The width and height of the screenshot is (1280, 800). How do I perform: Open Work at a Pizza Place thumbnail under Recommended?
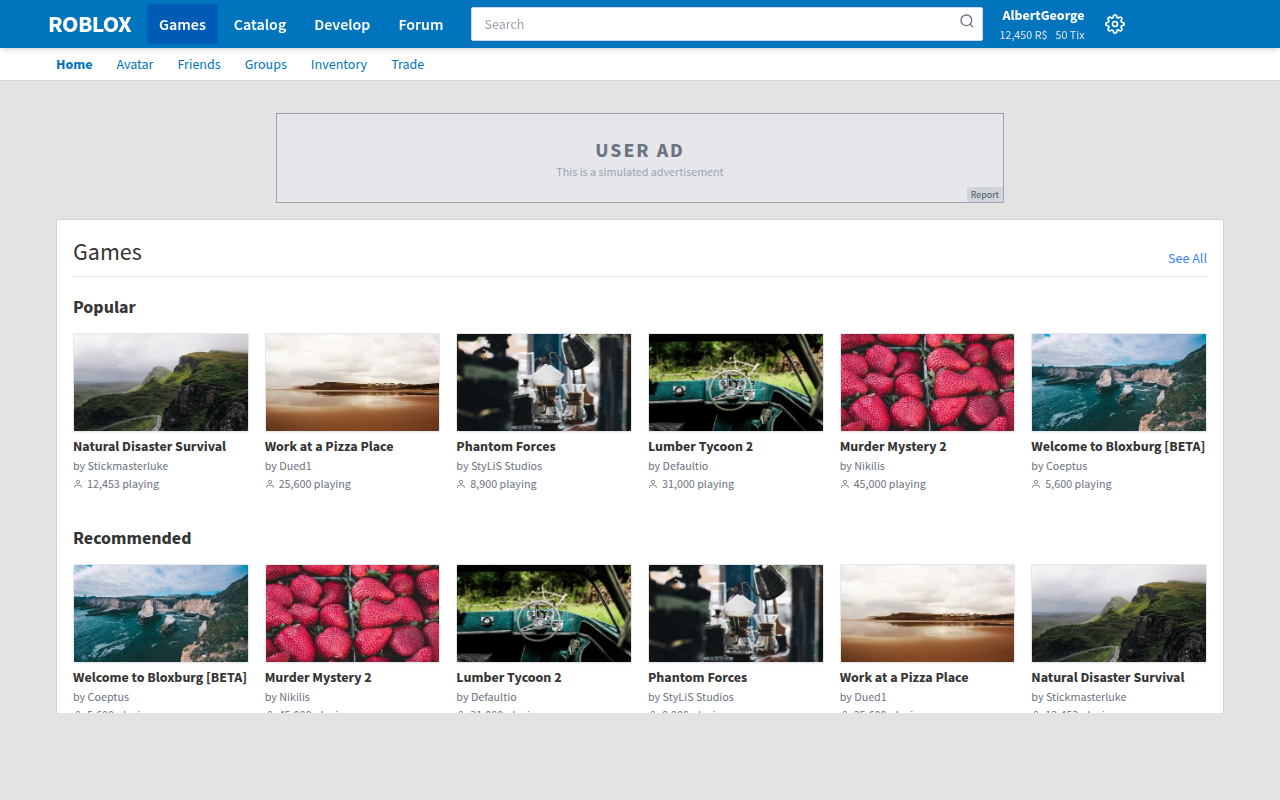pyautogui.click(x=927, y=613)
